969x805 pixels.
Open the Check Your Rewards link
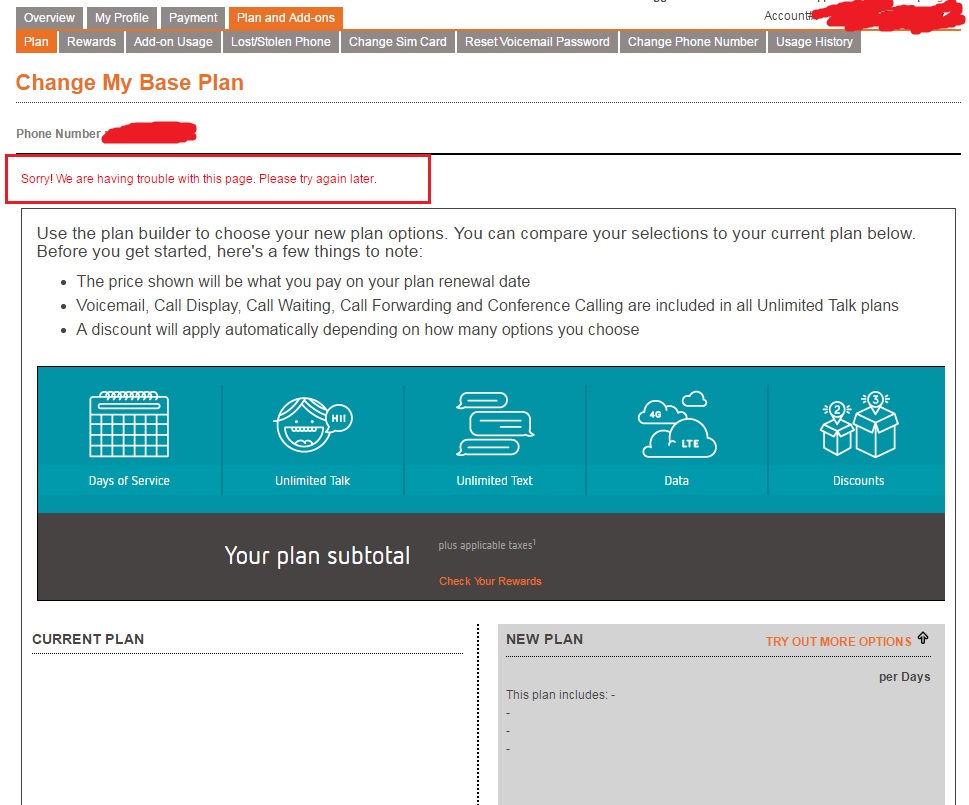pyautogui.click(x=489, y=581)
